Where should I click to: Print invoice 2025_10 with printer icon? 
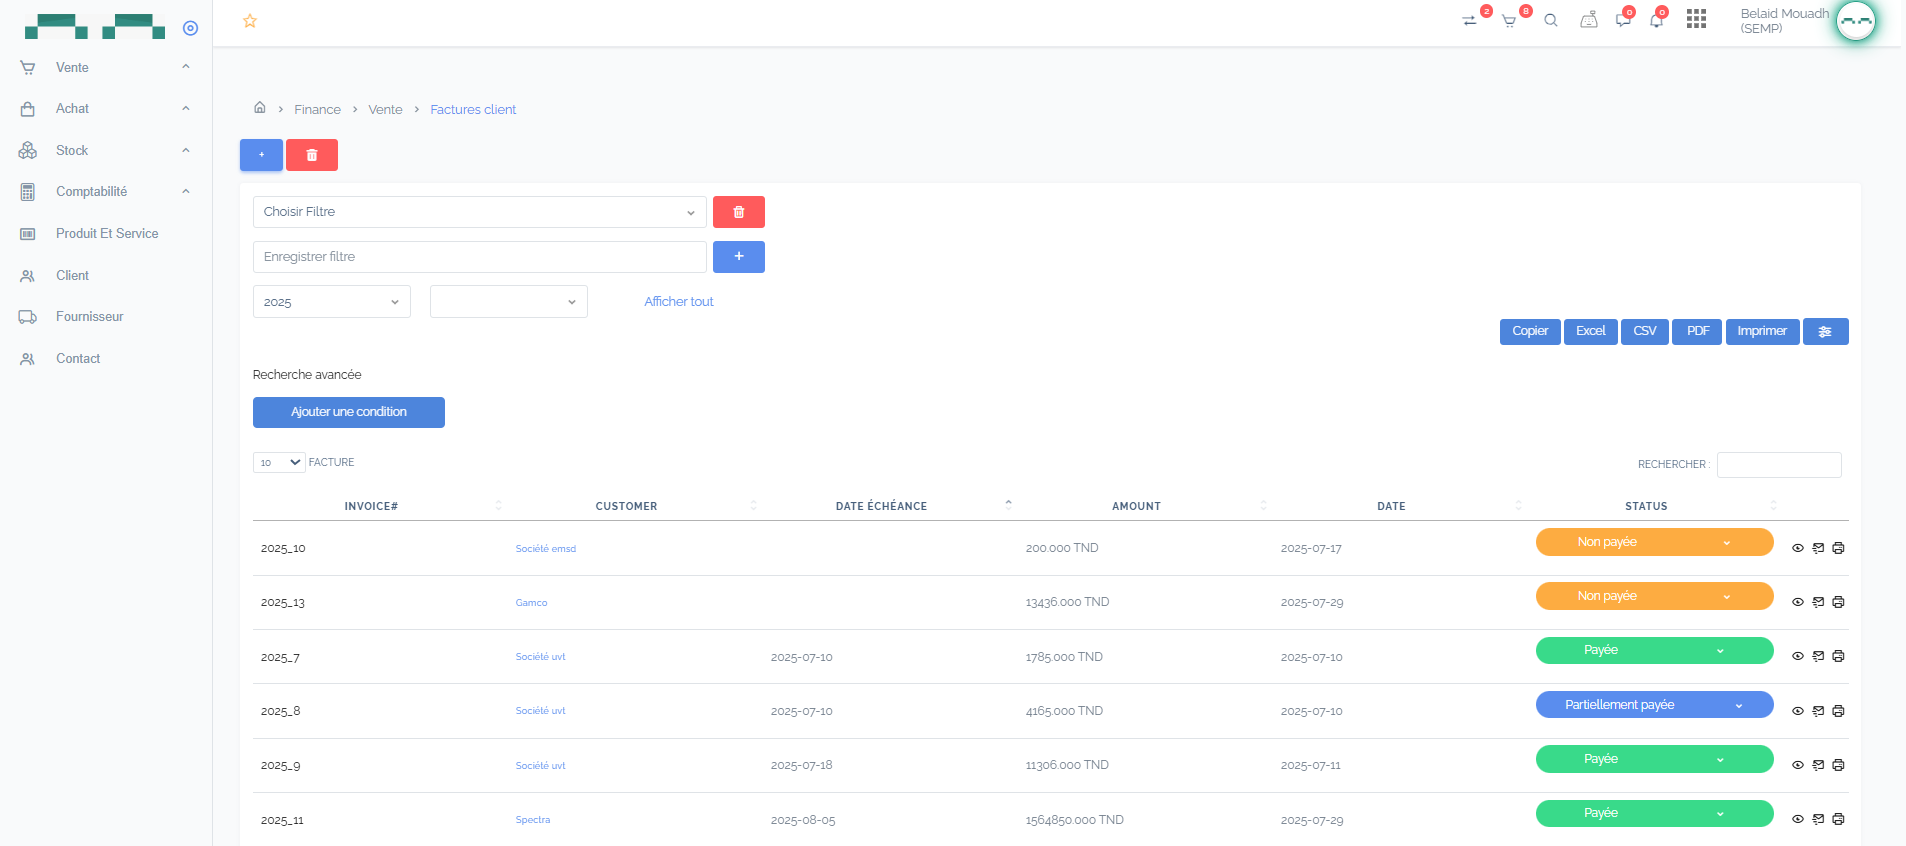coord(1838,548)
